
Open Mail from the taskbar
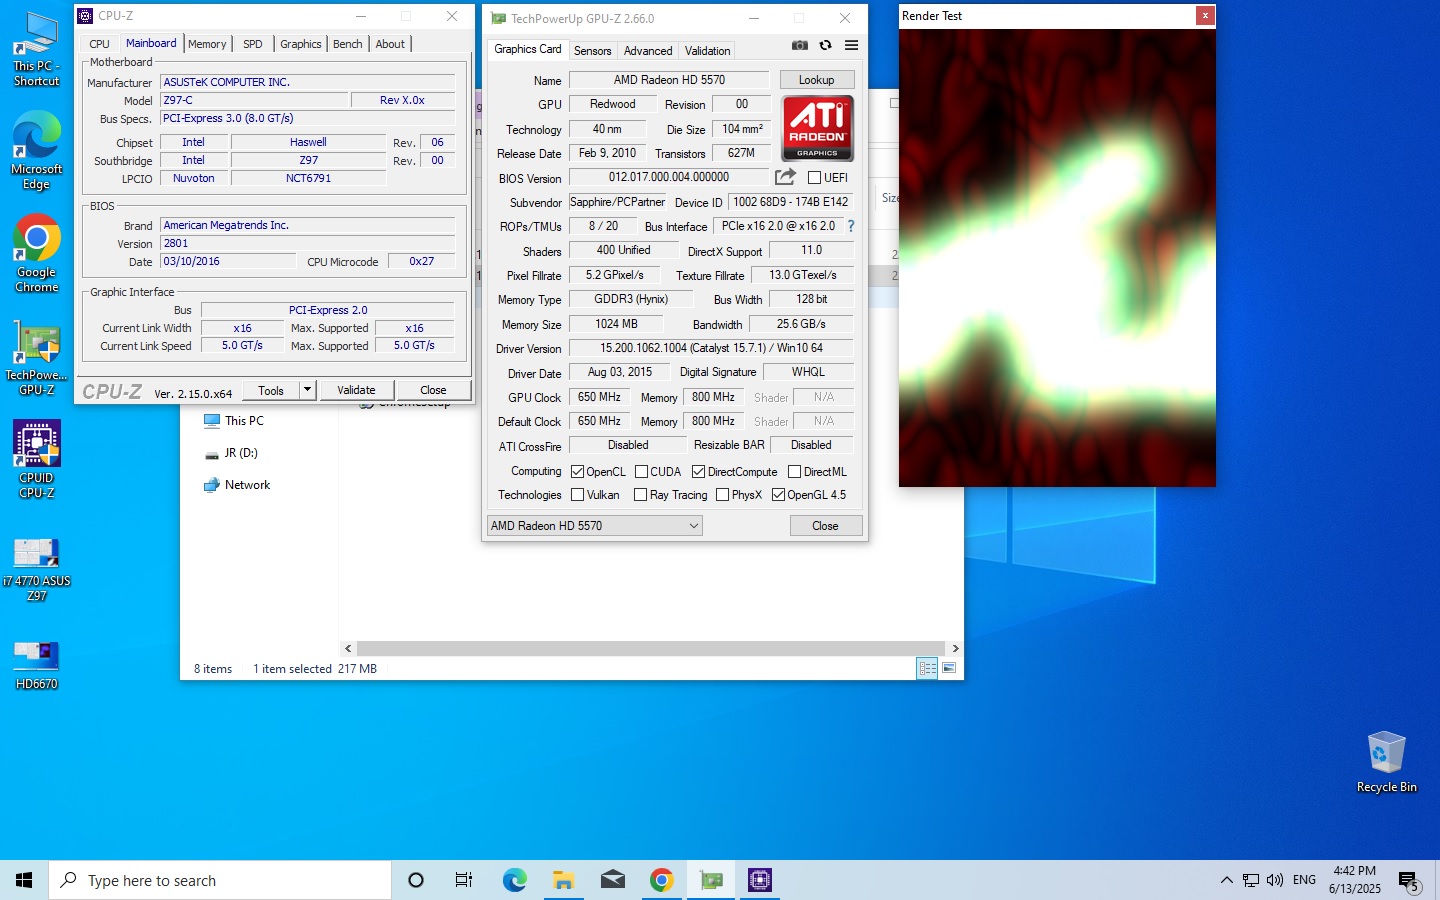[612, 880]
